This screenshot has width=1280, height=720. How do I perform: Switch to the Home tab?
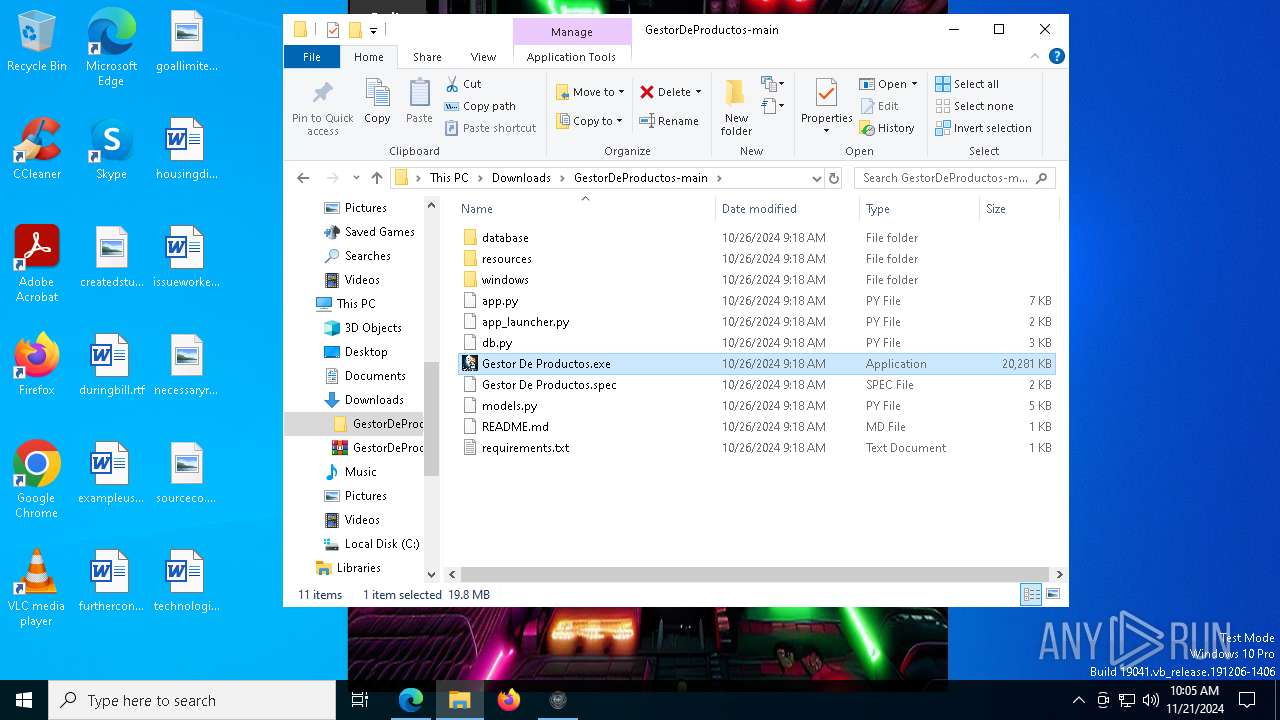coord(368,57)
